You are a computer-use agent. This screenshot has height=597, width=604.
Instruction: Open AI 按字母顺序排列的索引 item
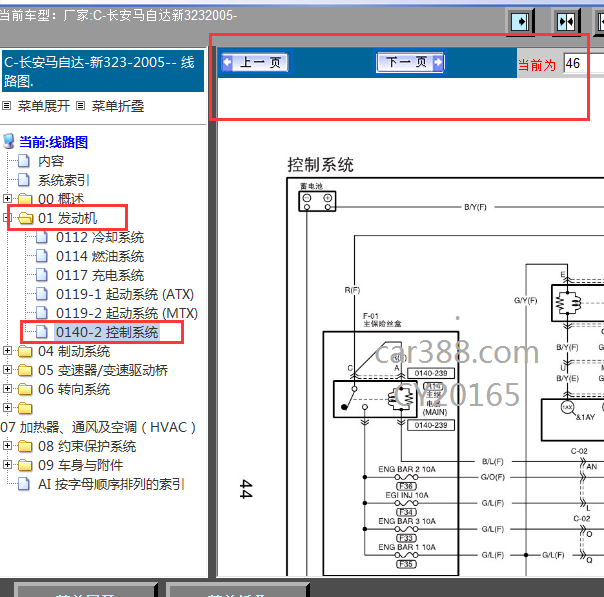[111, 484]
